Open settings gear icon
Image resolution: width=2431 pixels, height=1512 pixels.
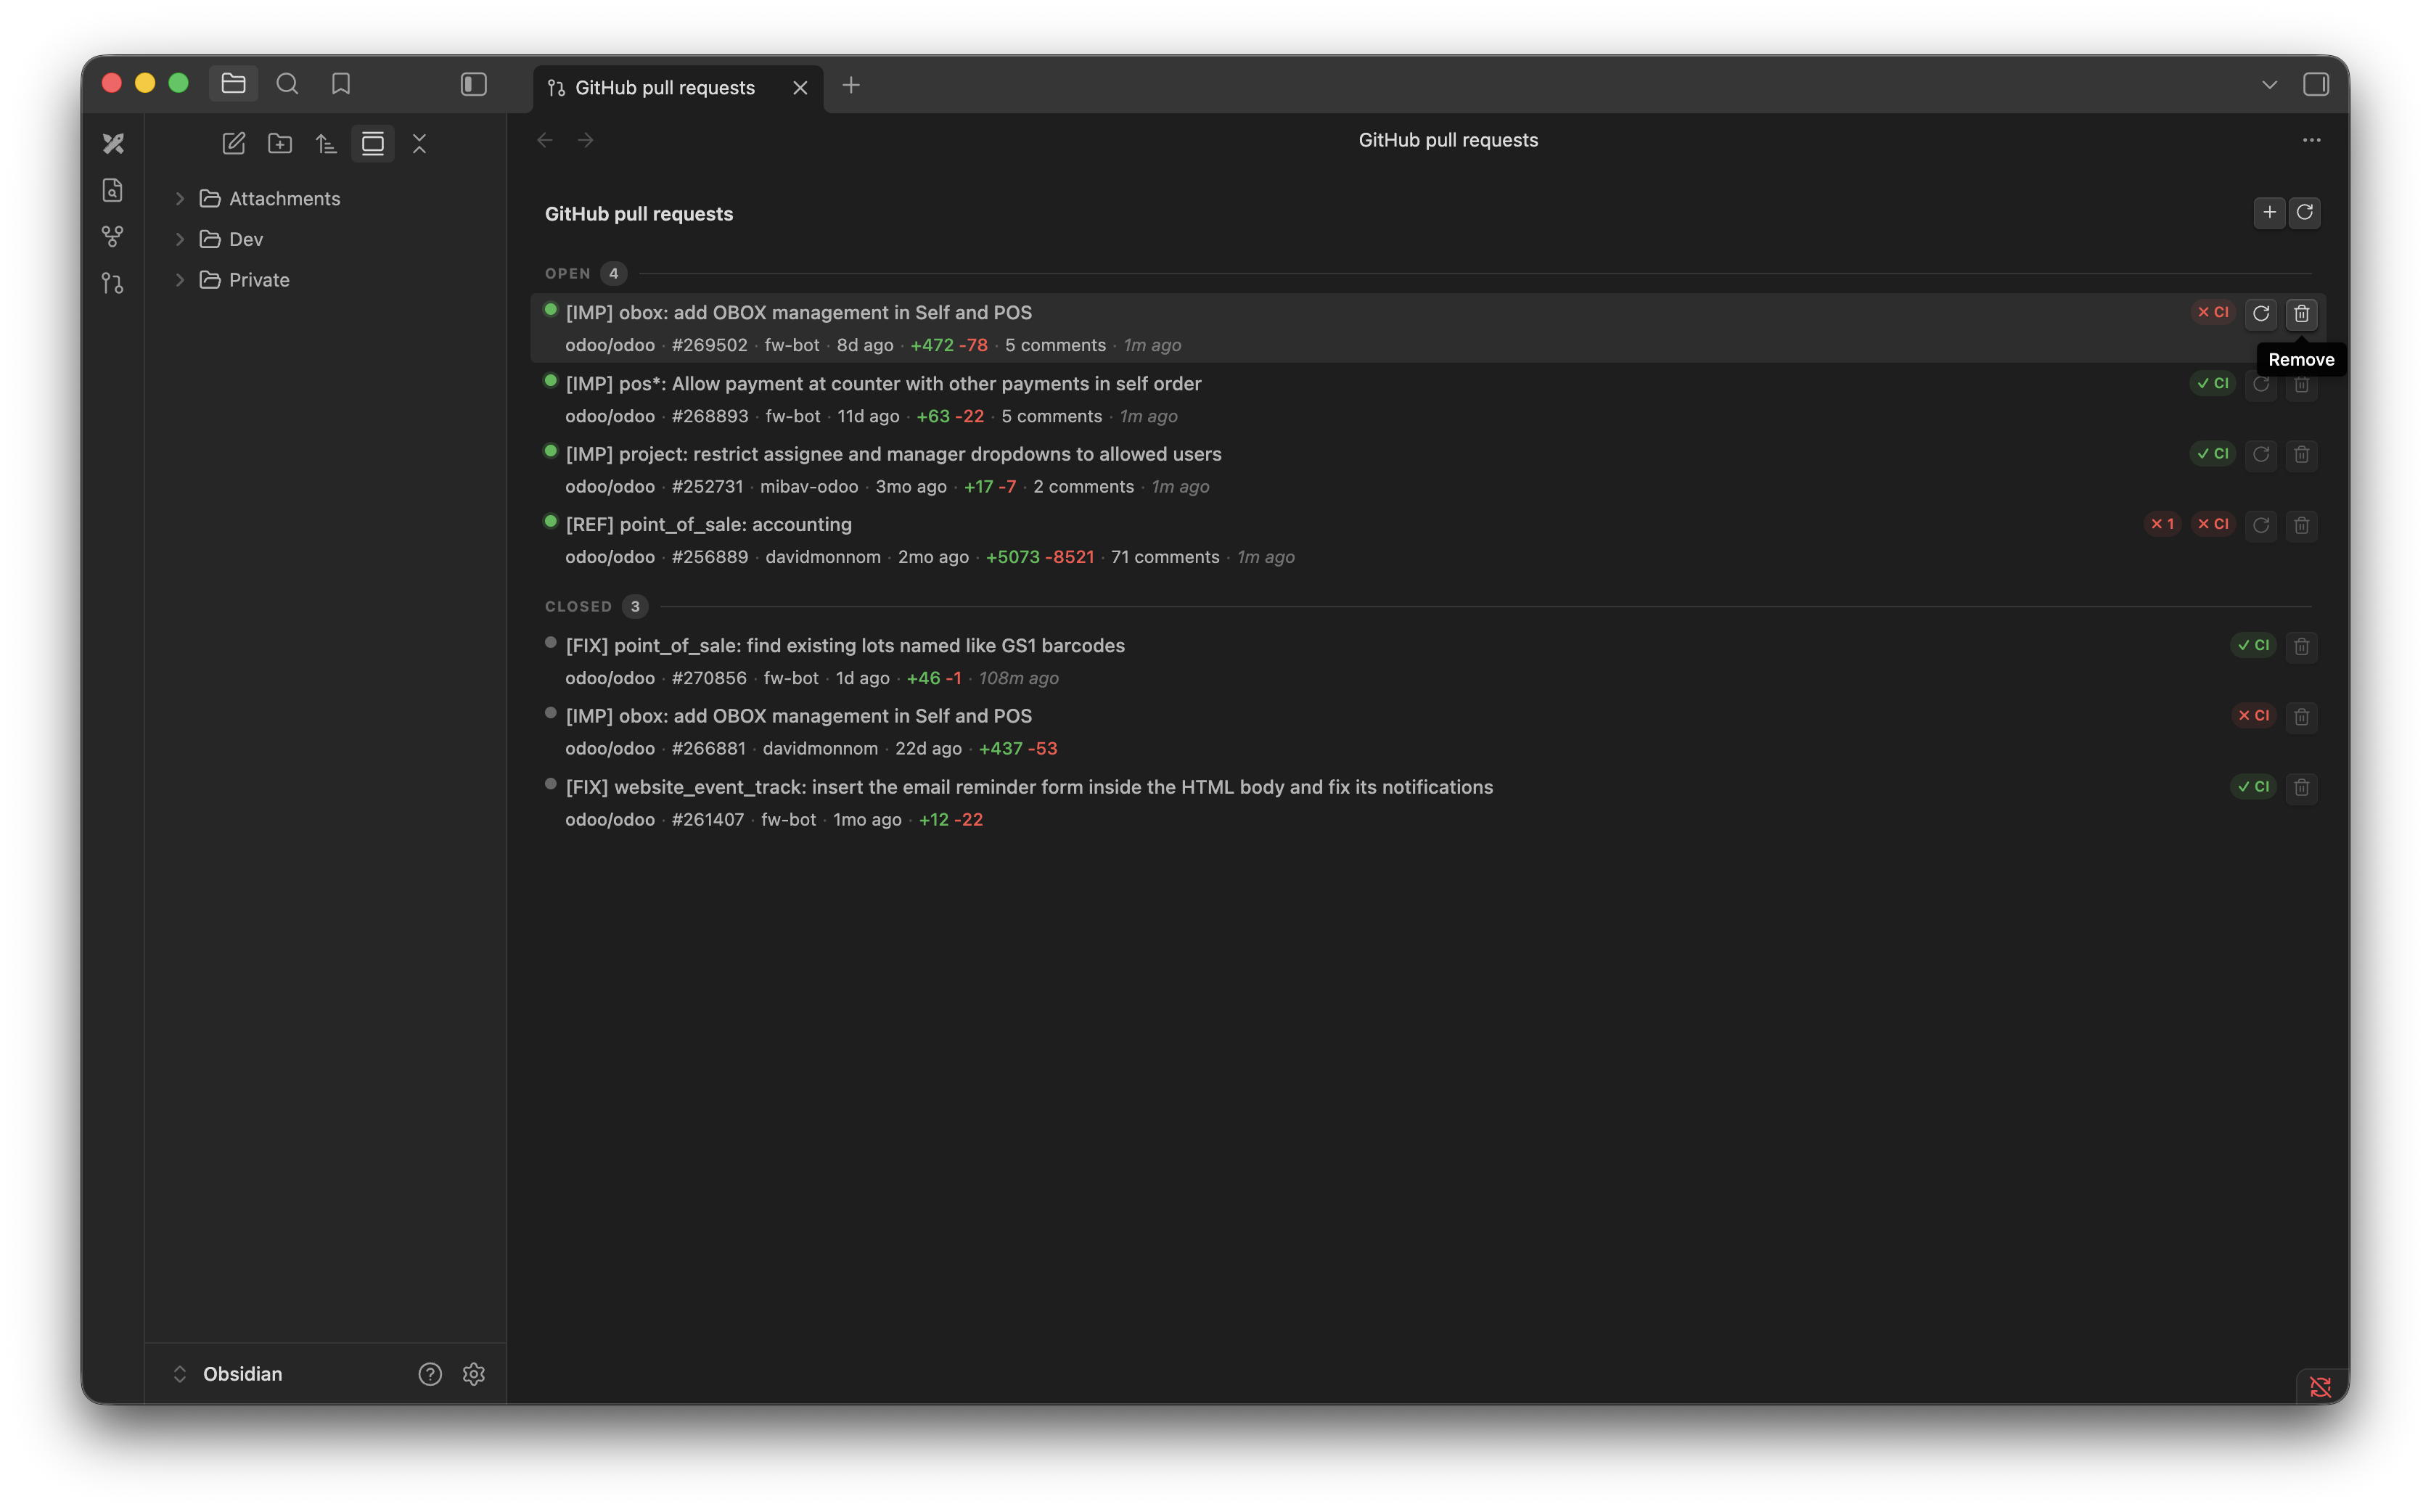coord(474,1374)
